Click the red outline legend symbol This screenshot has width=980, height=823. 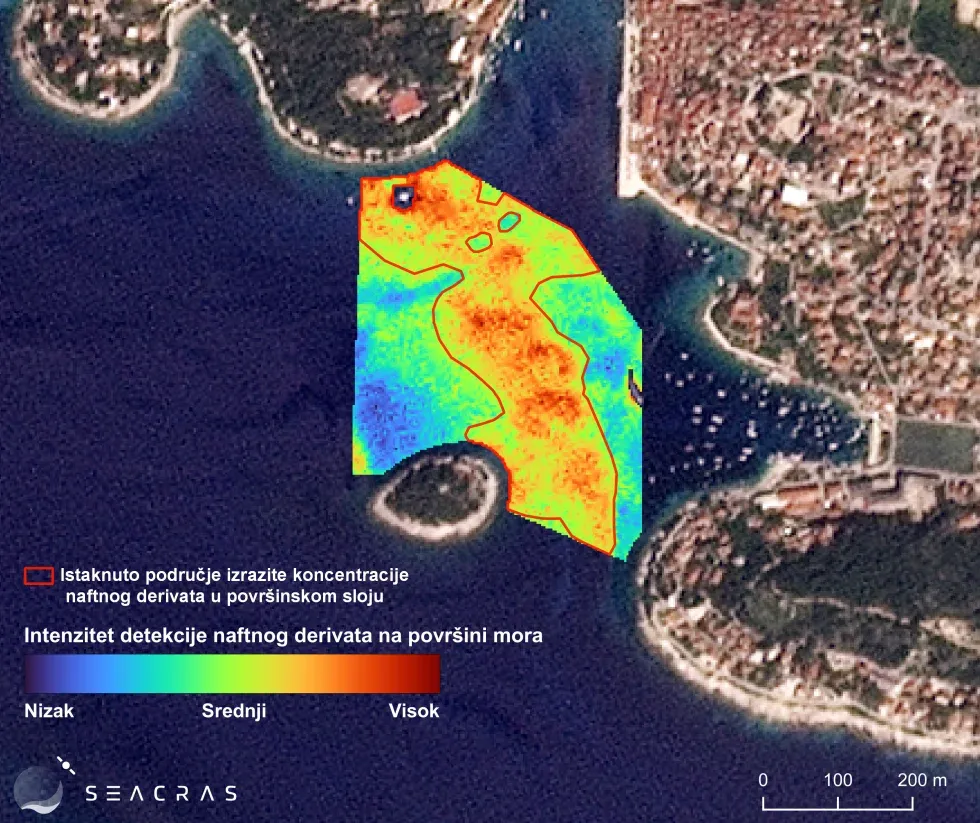pos(38,576)
